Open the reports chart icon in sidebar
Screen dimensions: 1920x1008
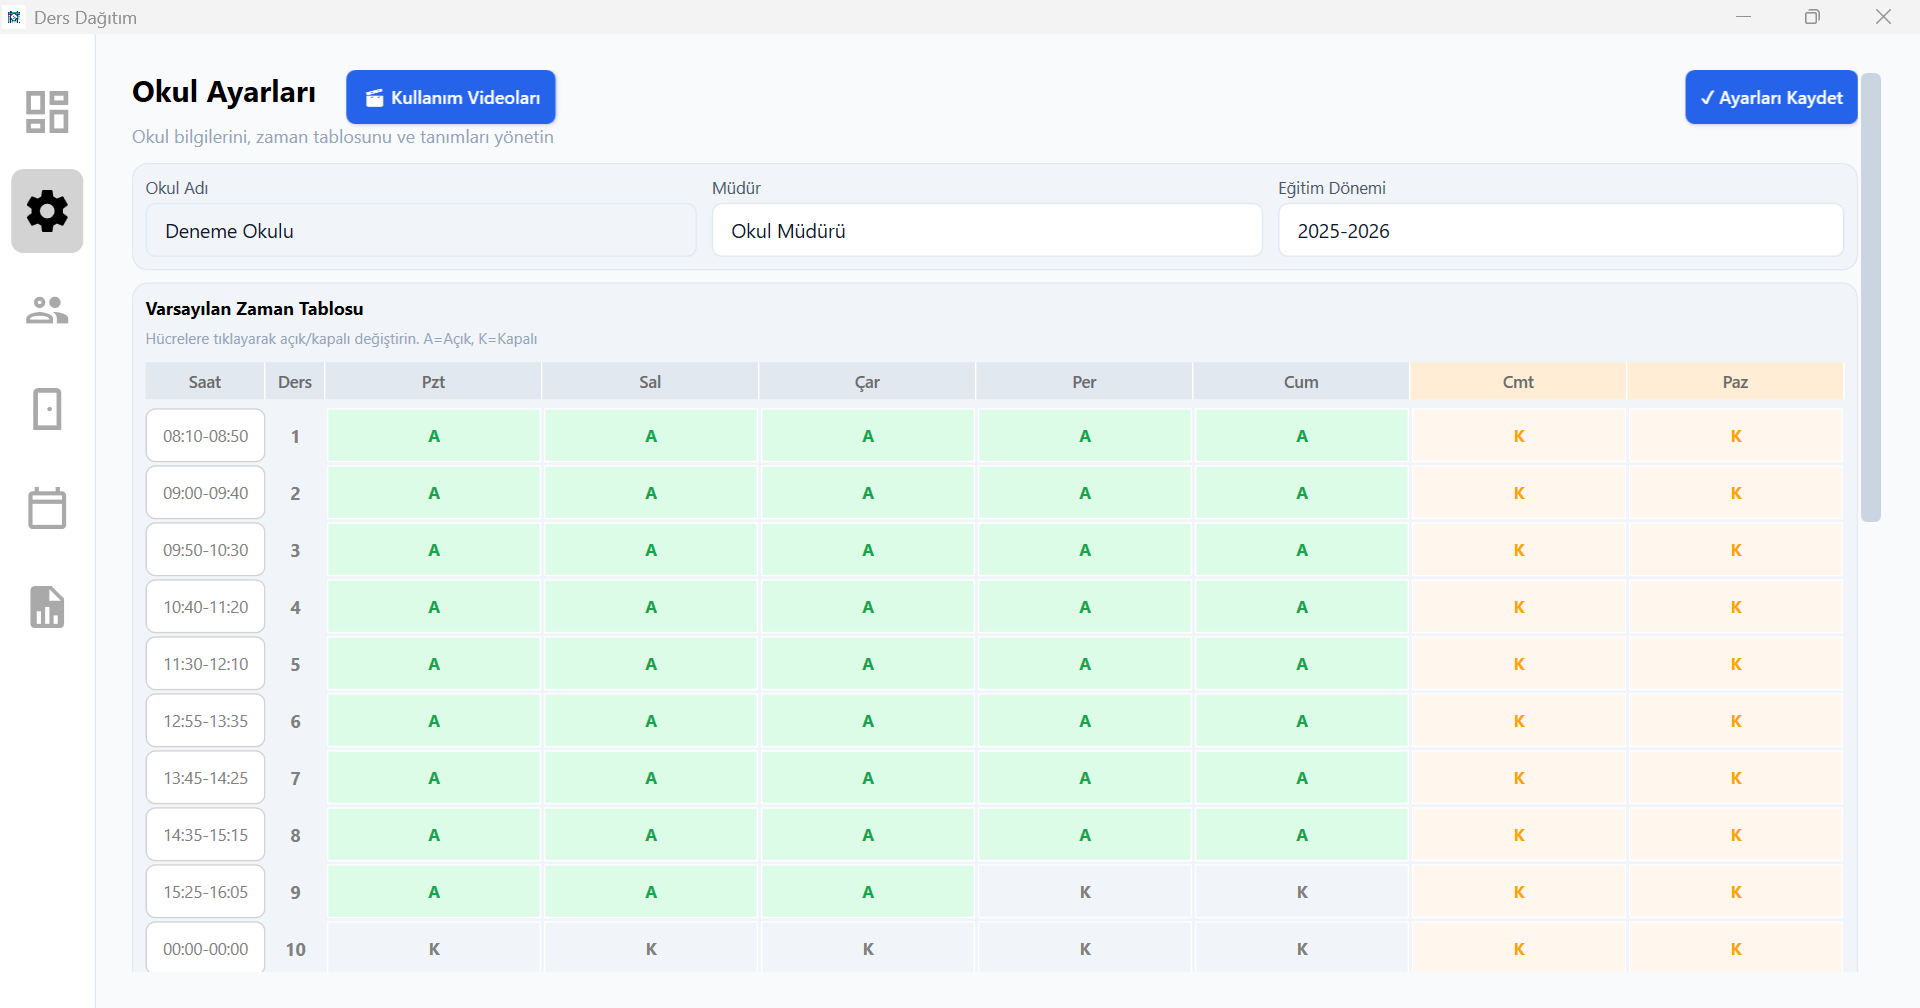(x=47, y=607)
